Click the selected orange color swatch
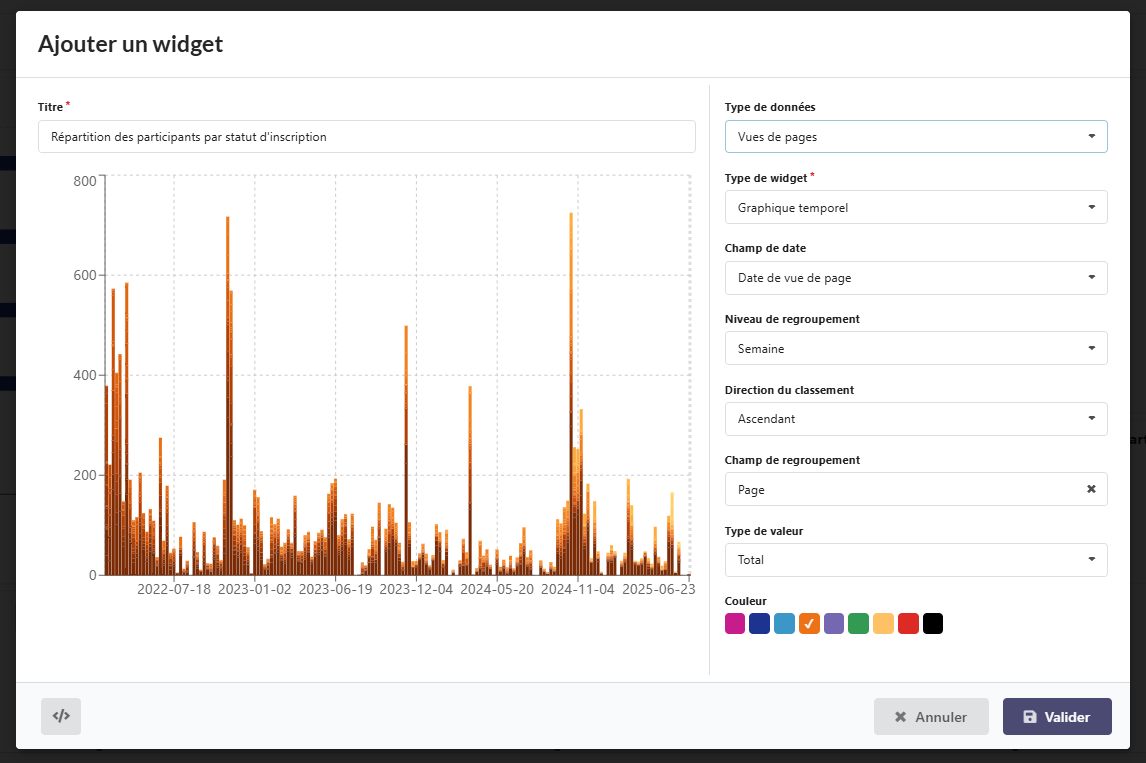This screenshot has width=1146, height=763. [x=809, y=624]
